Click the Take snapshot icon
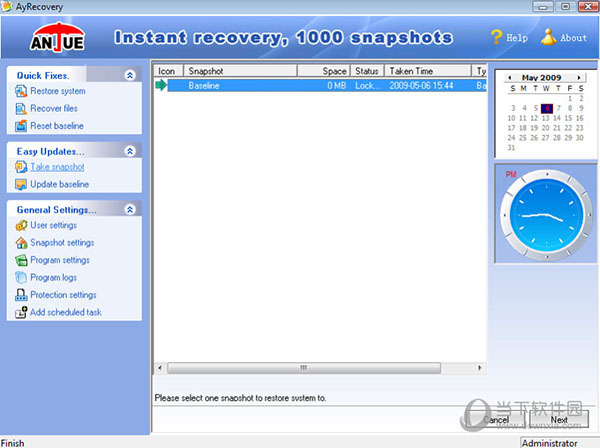 (21, 167)
